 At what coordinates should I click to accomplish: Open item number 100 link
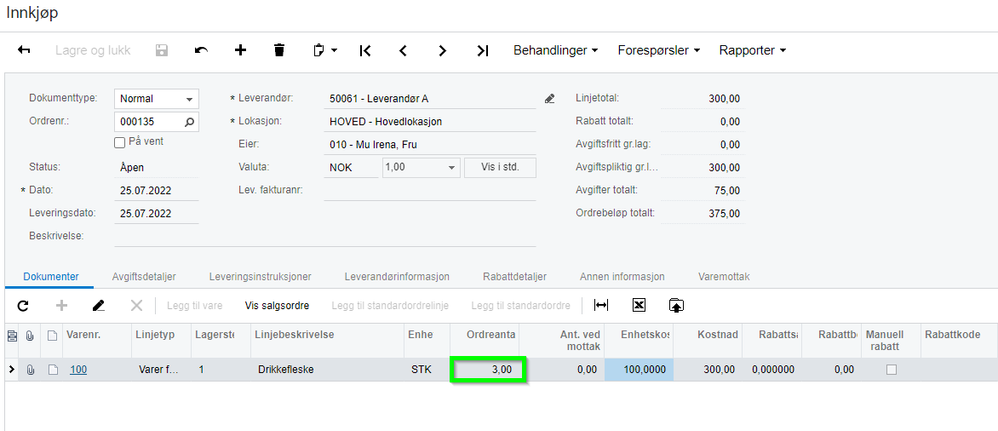(78, 369)
